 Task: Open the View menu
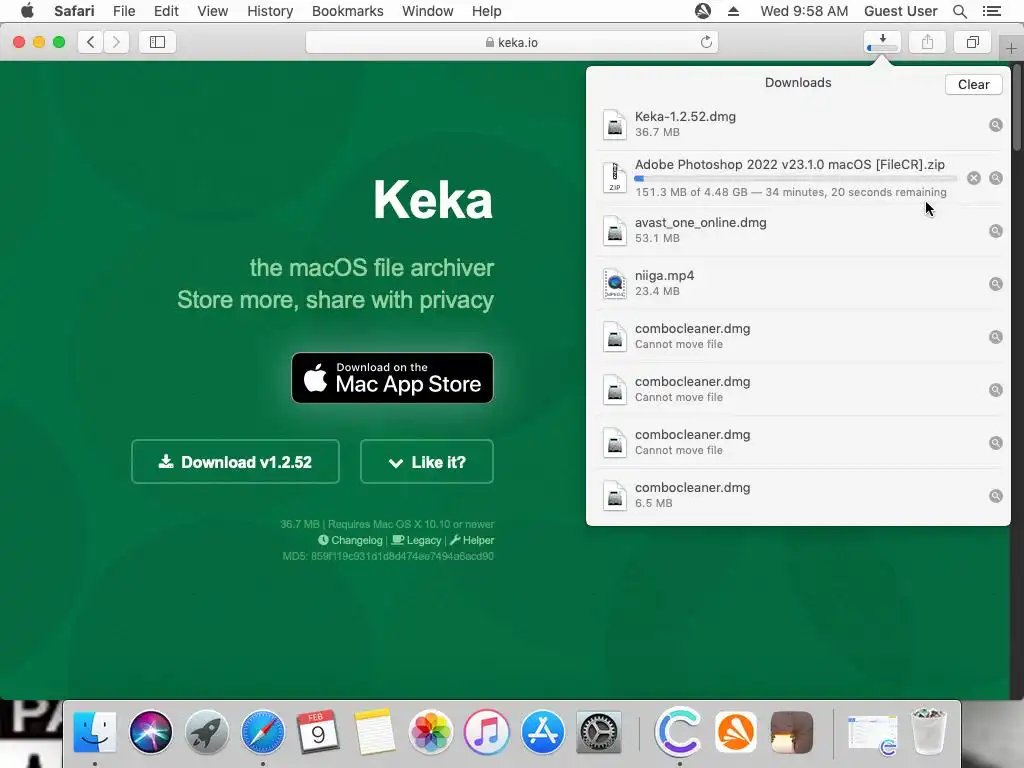click(212, 11)
